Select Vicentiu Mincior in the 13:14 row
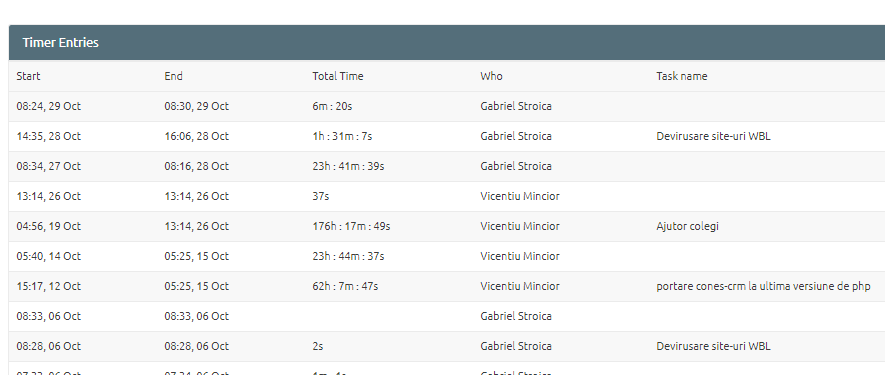 tap(520, 196)
